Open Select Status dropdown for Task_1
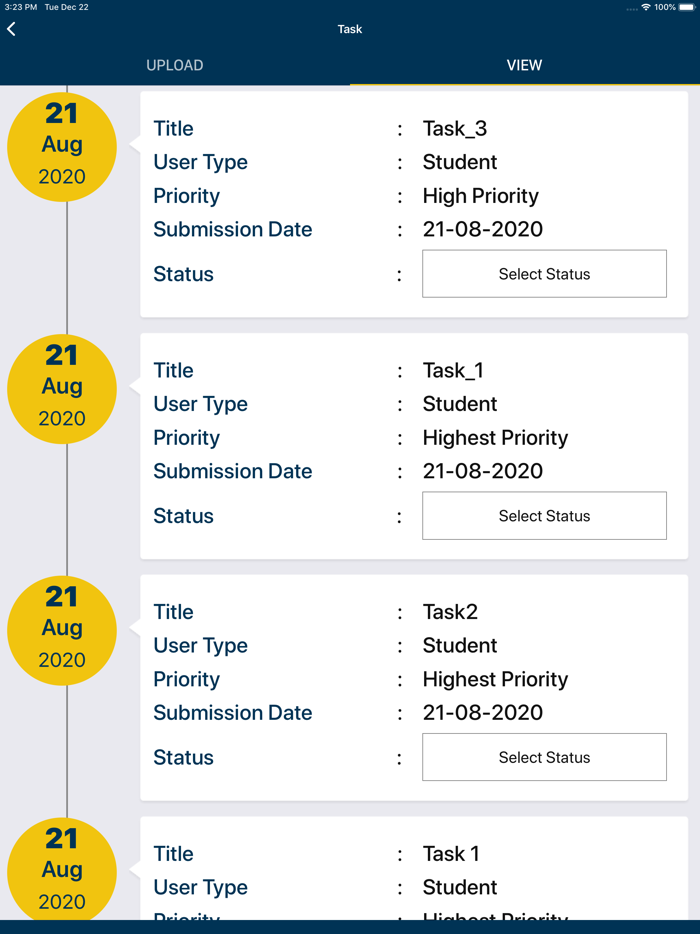Viewport: 700px width, 934px height. click(x=544, y=516)
